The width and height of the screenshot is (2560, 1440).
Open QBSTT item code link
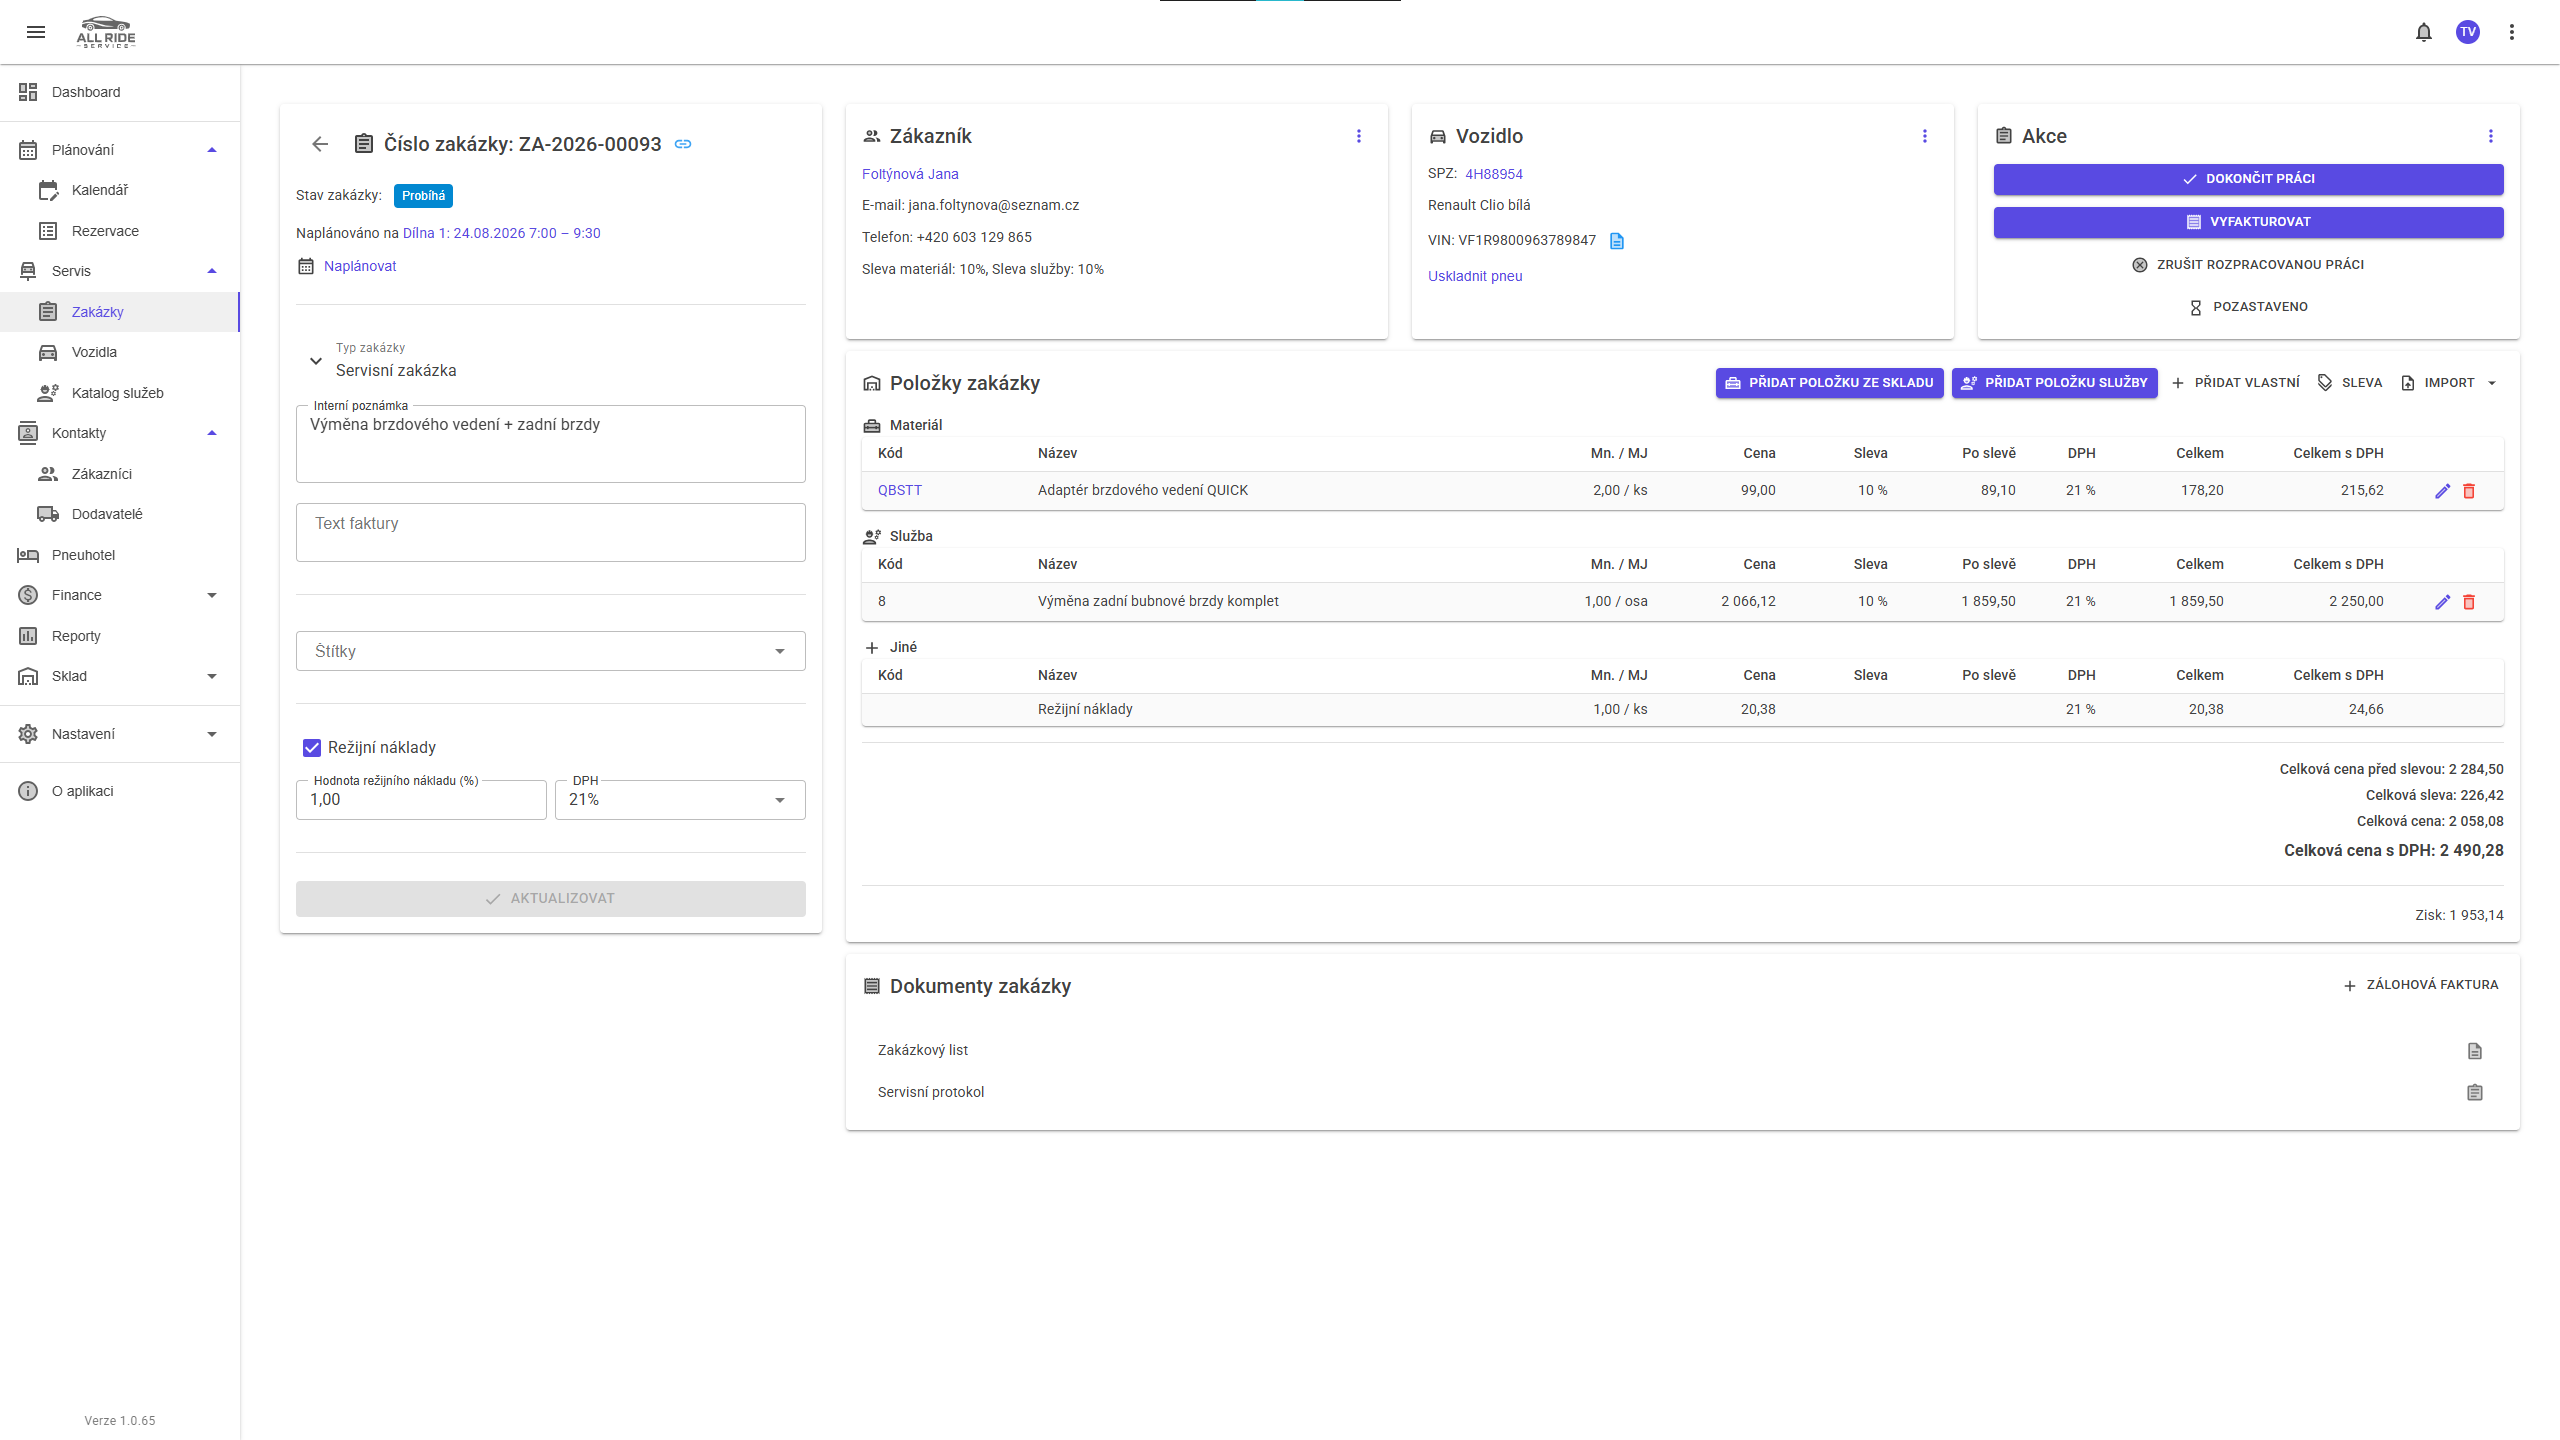click(900, 490)
